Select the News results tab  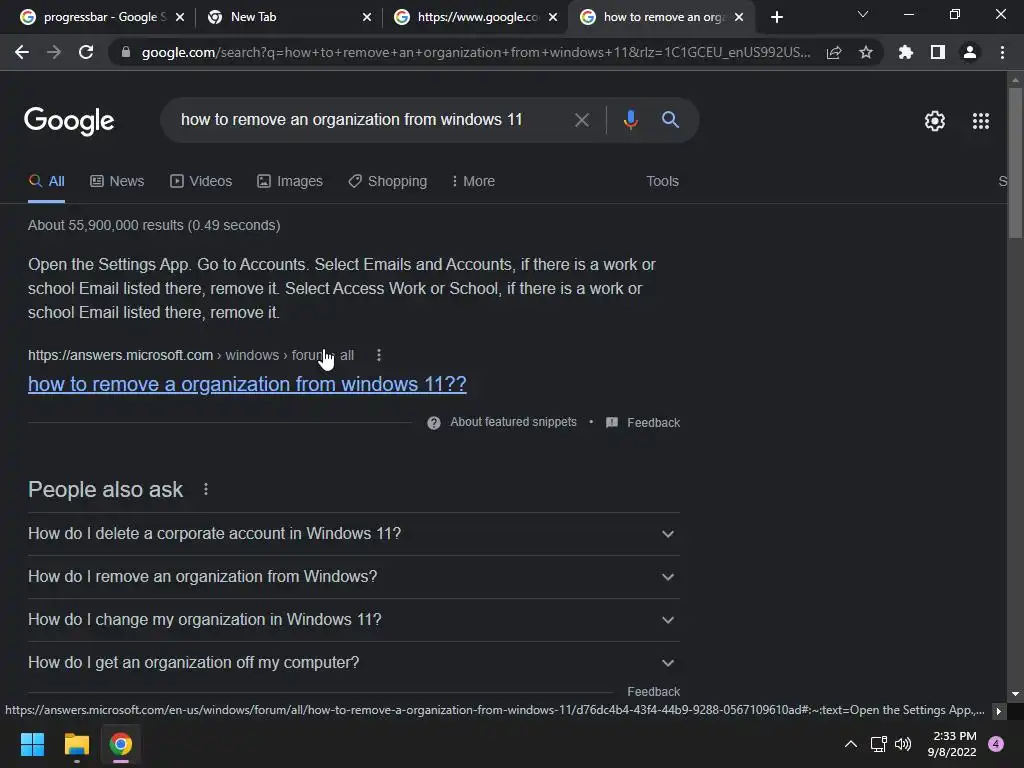tap(117, 181)
